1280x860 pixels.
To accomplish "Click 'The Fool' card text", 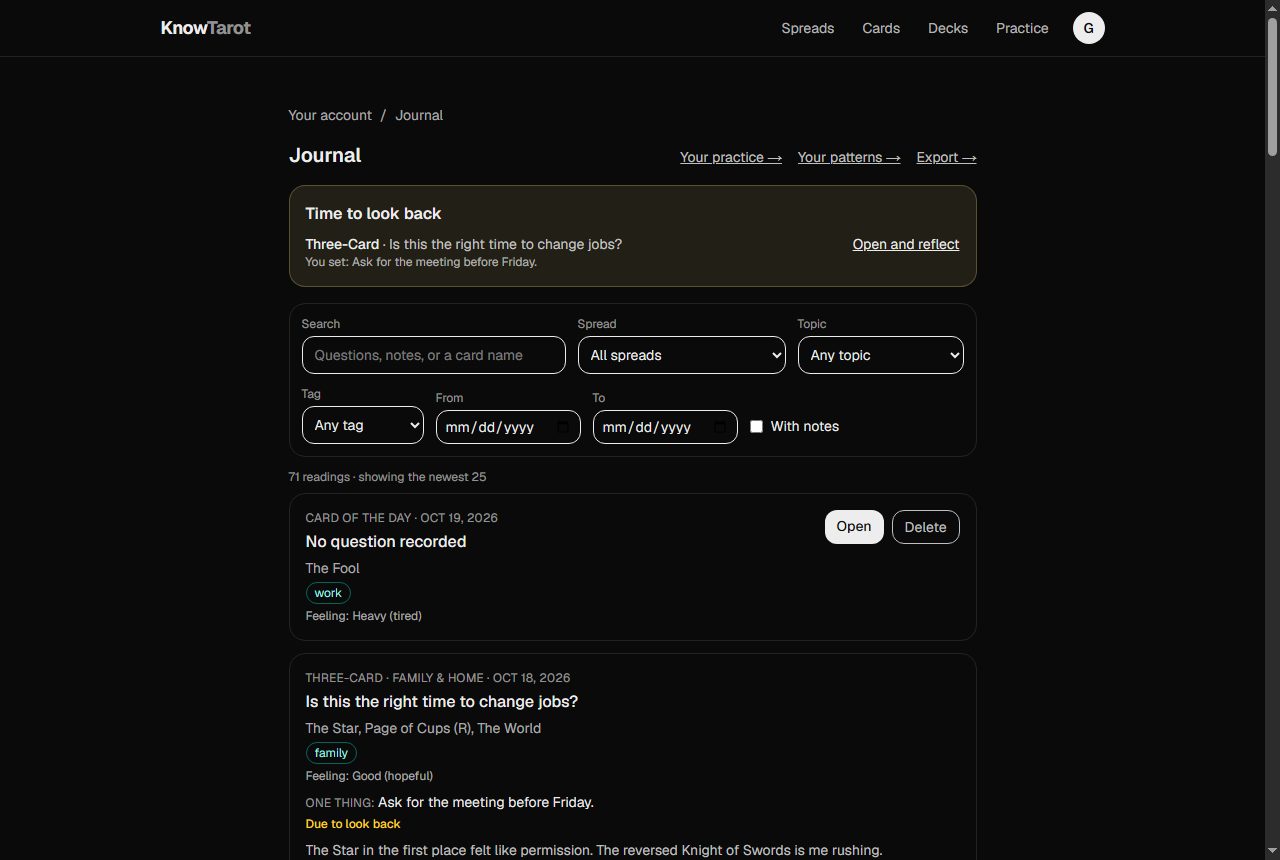I will [x=333, y=568].
